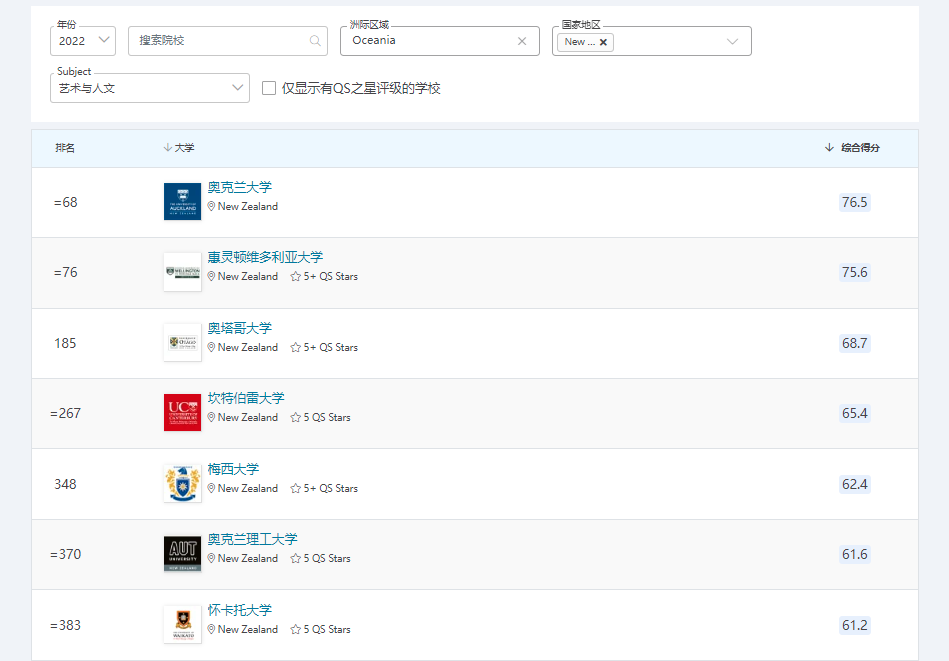
Task: Click the location pin in 奥克兰大学 row
Action: (211, 206)
